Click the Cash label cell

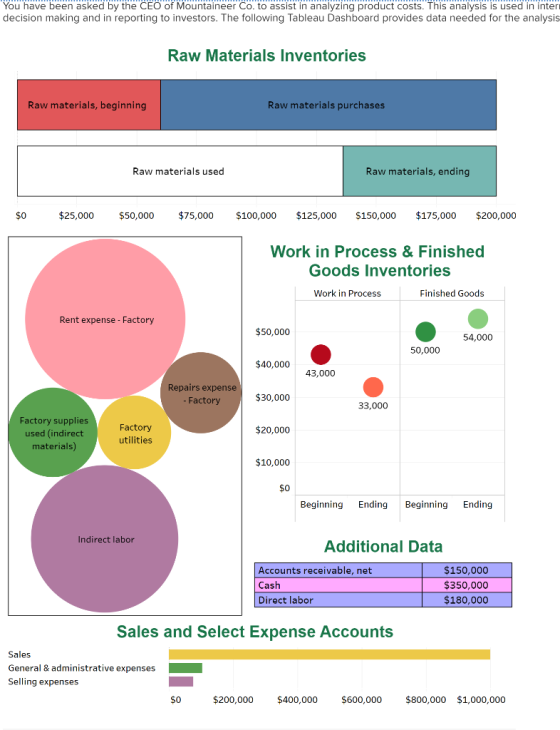click(338, 585)
